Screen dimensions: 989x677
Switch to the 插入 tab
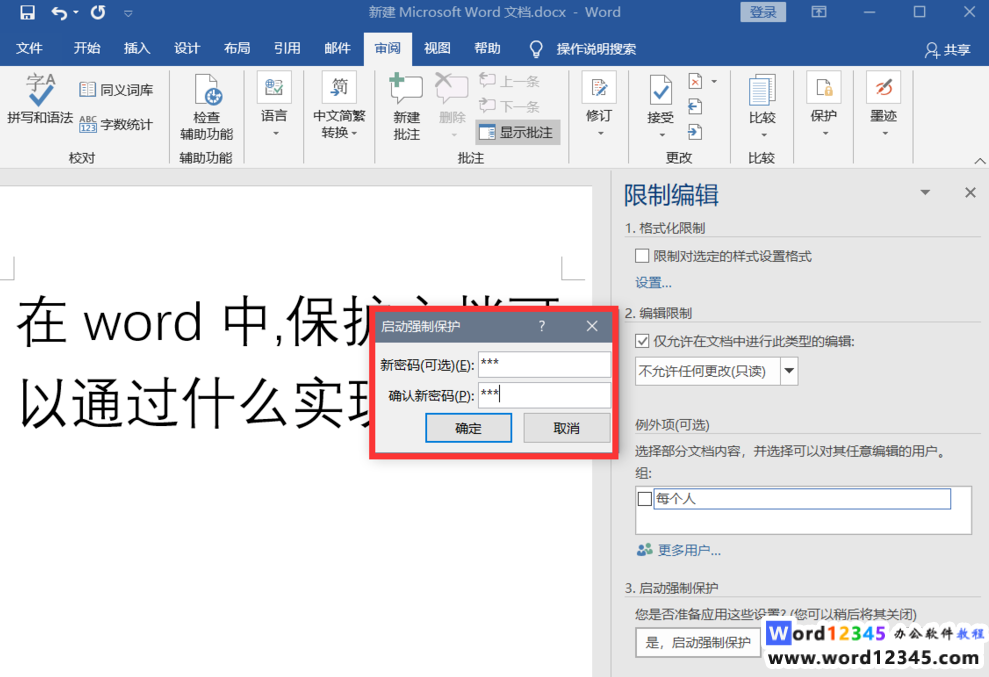pyautogui.click(x=137, y=49)
